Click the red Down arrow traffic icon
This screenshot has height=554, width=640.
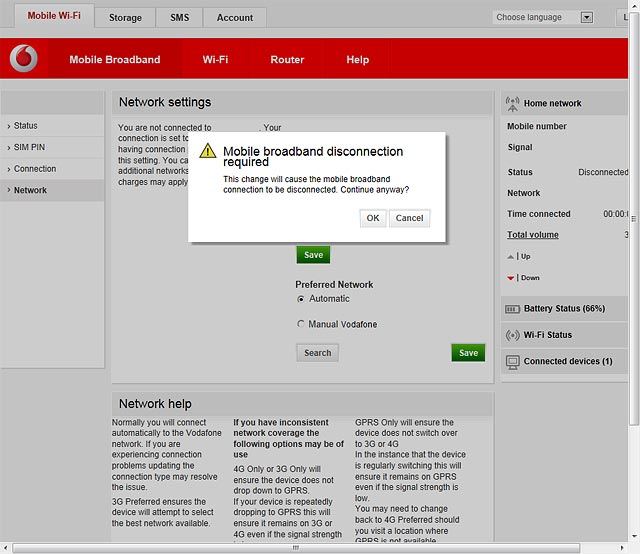point(510,278)
